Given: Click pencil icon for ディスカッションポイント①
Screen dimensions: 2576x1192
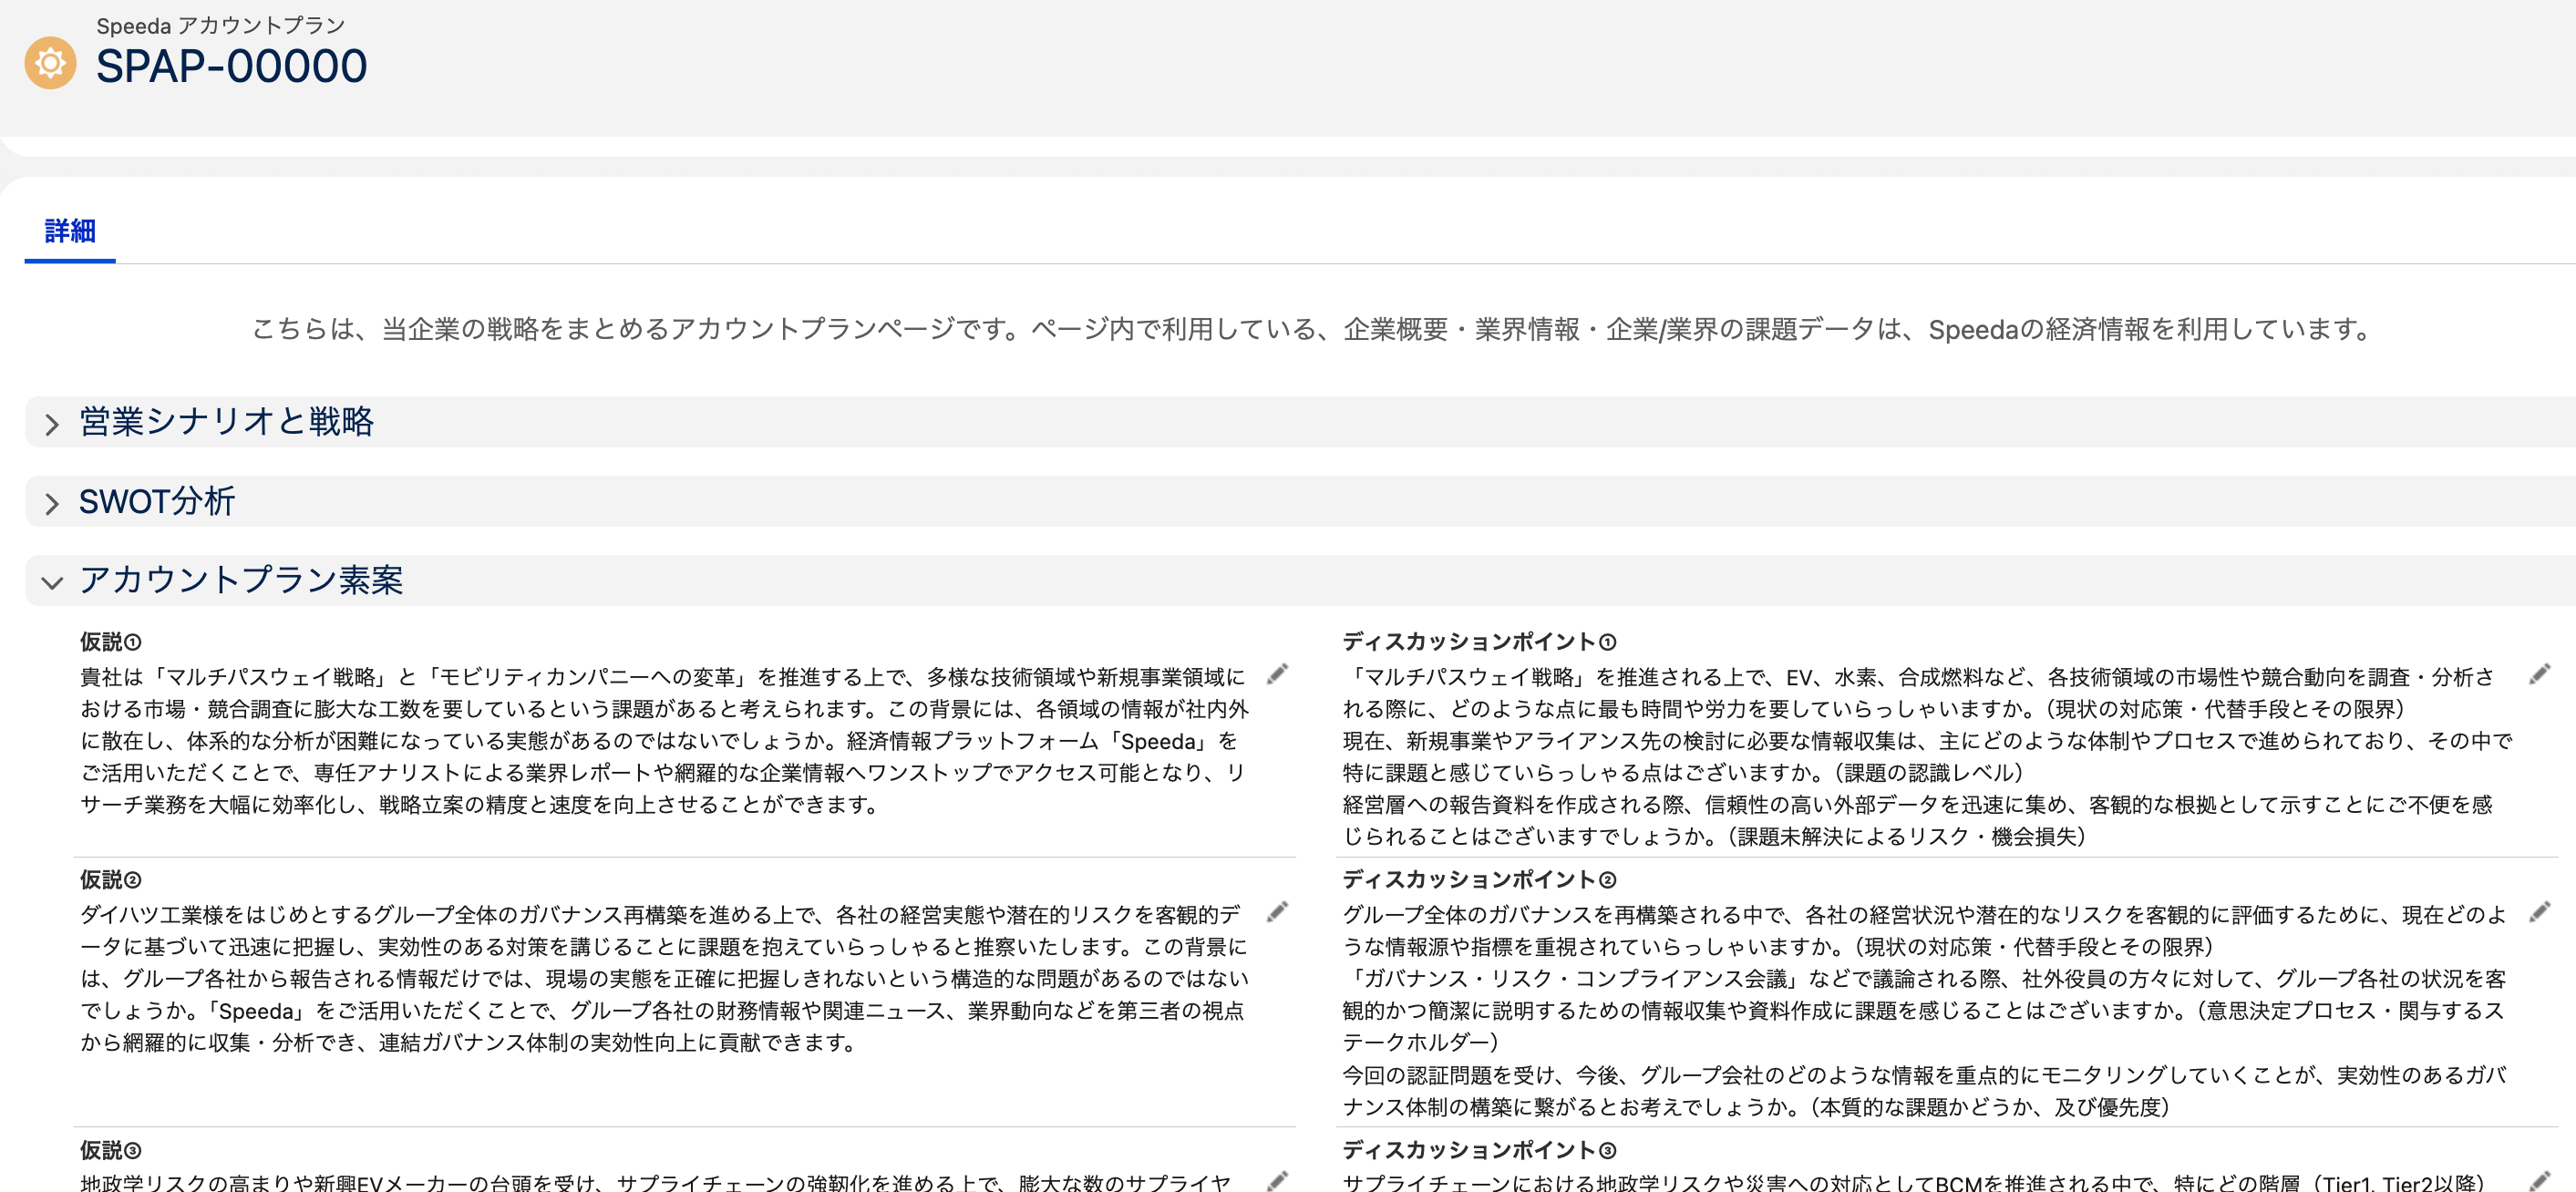Looking at the screenshot, I should 2539,674.
